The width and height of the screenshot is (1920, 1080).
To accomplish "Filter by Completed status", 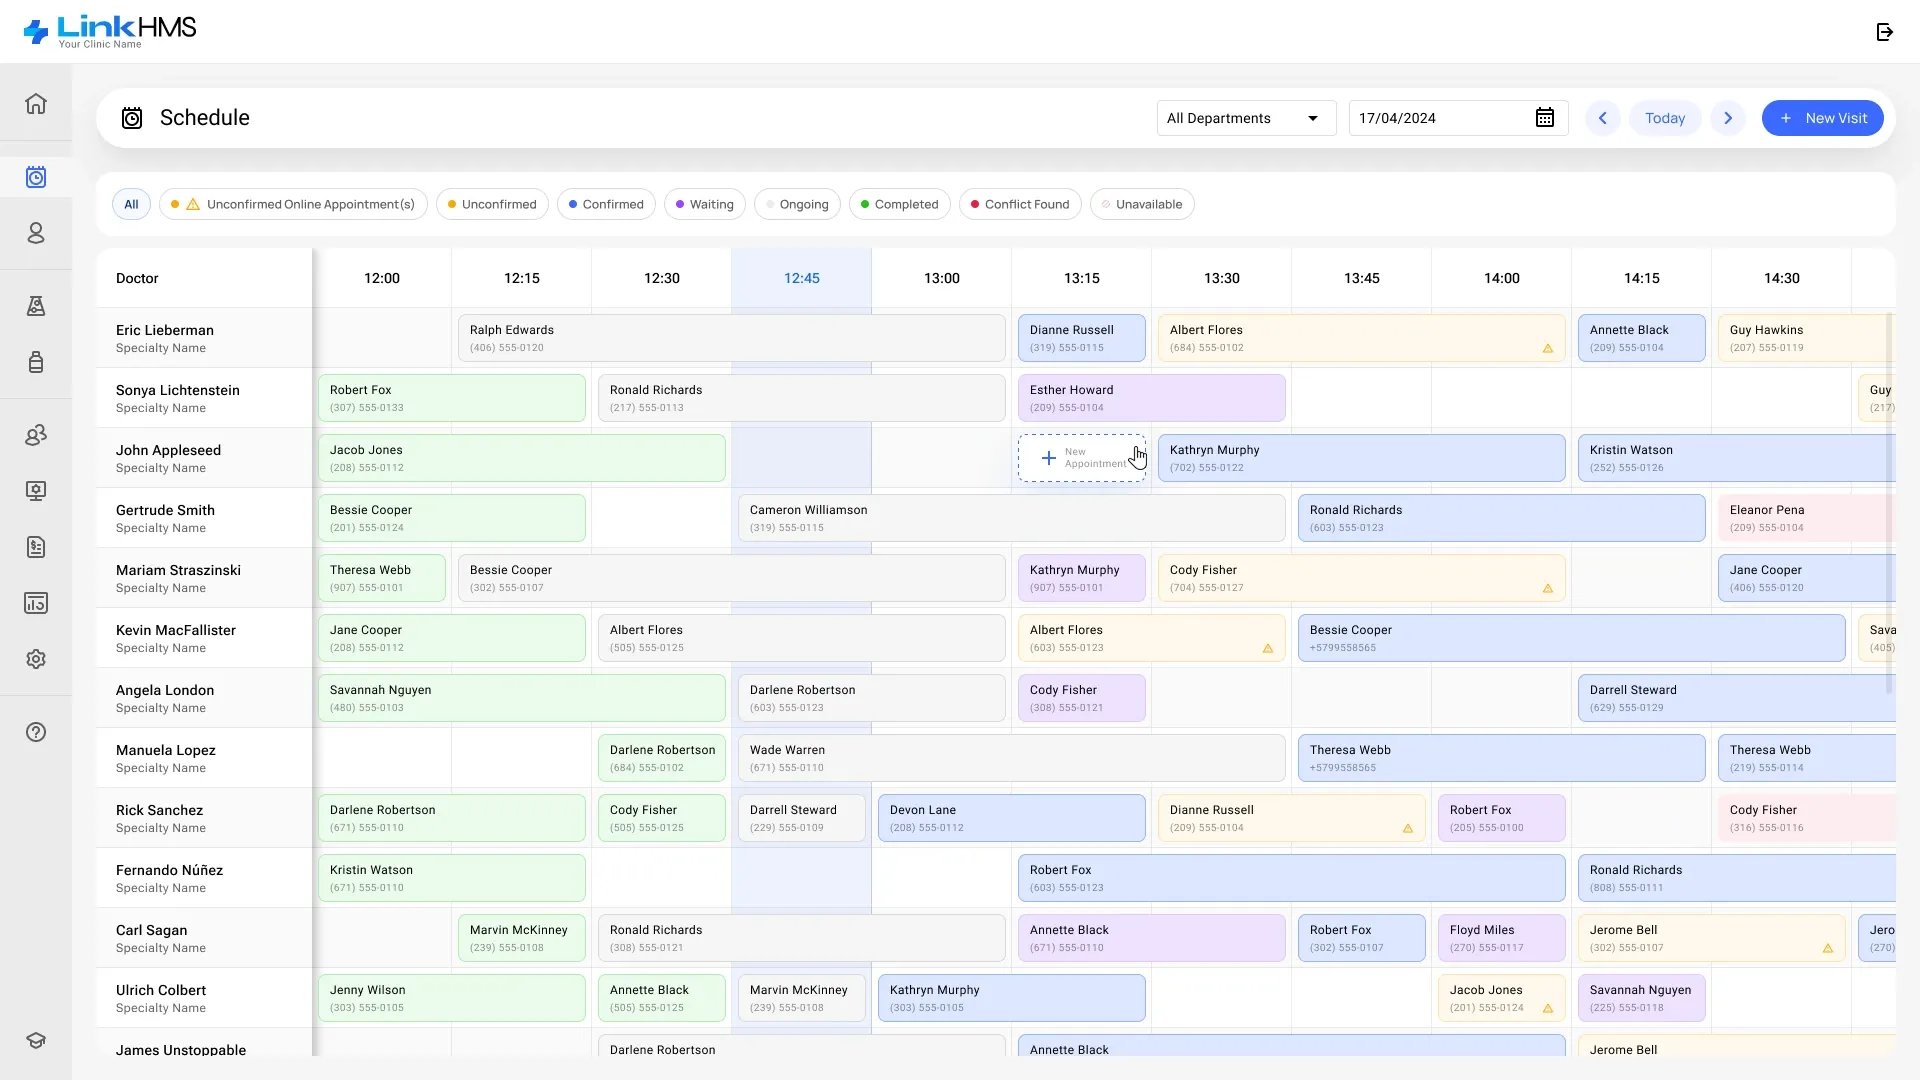I will pyautogui.click(x=900, y=204).
